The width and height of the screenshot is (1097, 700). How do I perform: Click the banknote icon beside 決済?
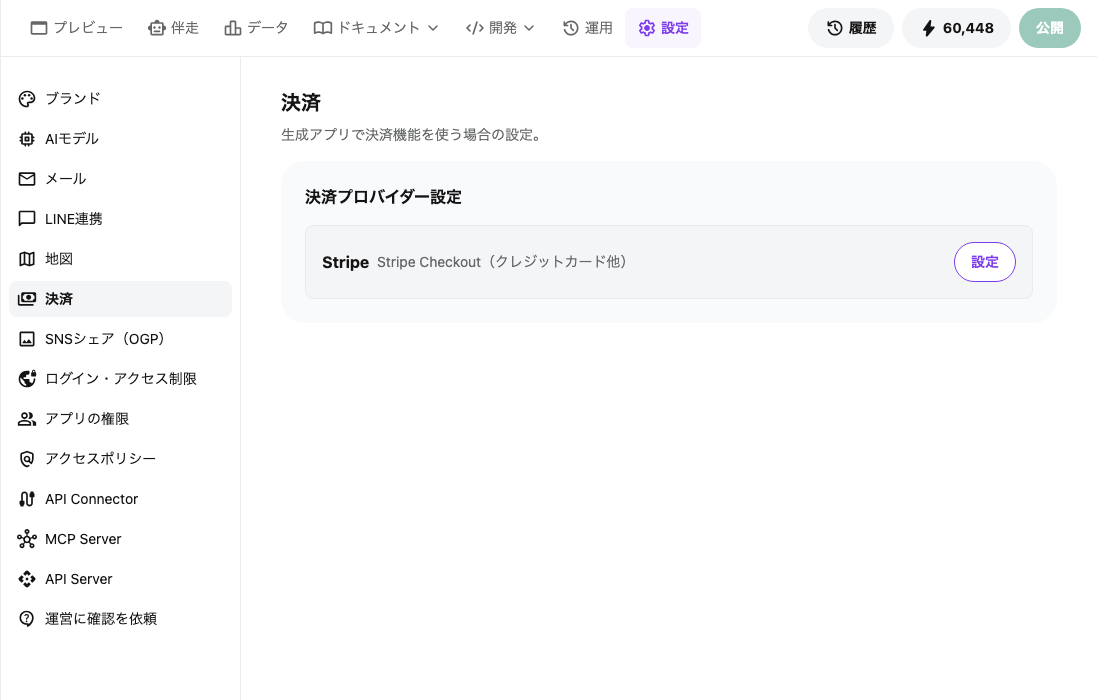27,299
